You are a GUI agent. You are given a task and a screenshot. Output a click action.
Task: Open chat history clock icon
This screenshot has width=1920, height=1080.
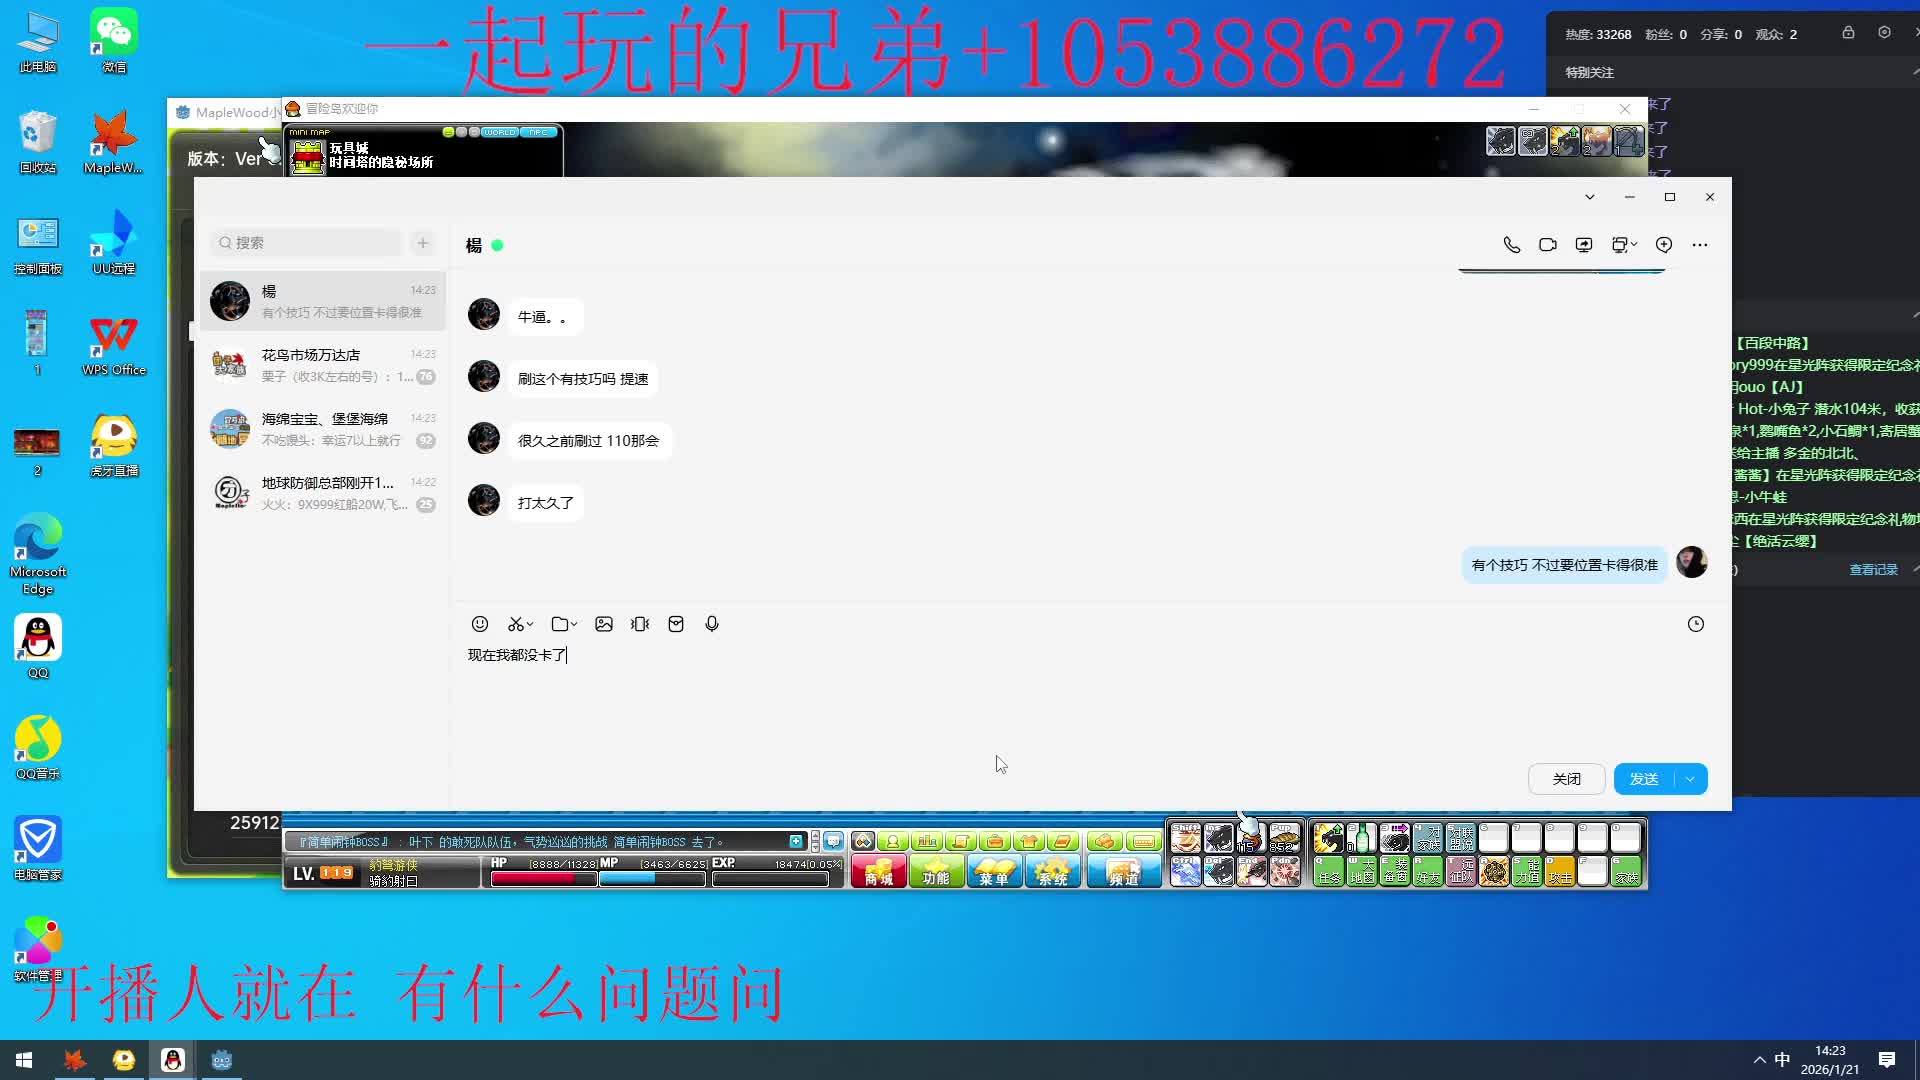pyautogui.click(x=1696, y=624)
